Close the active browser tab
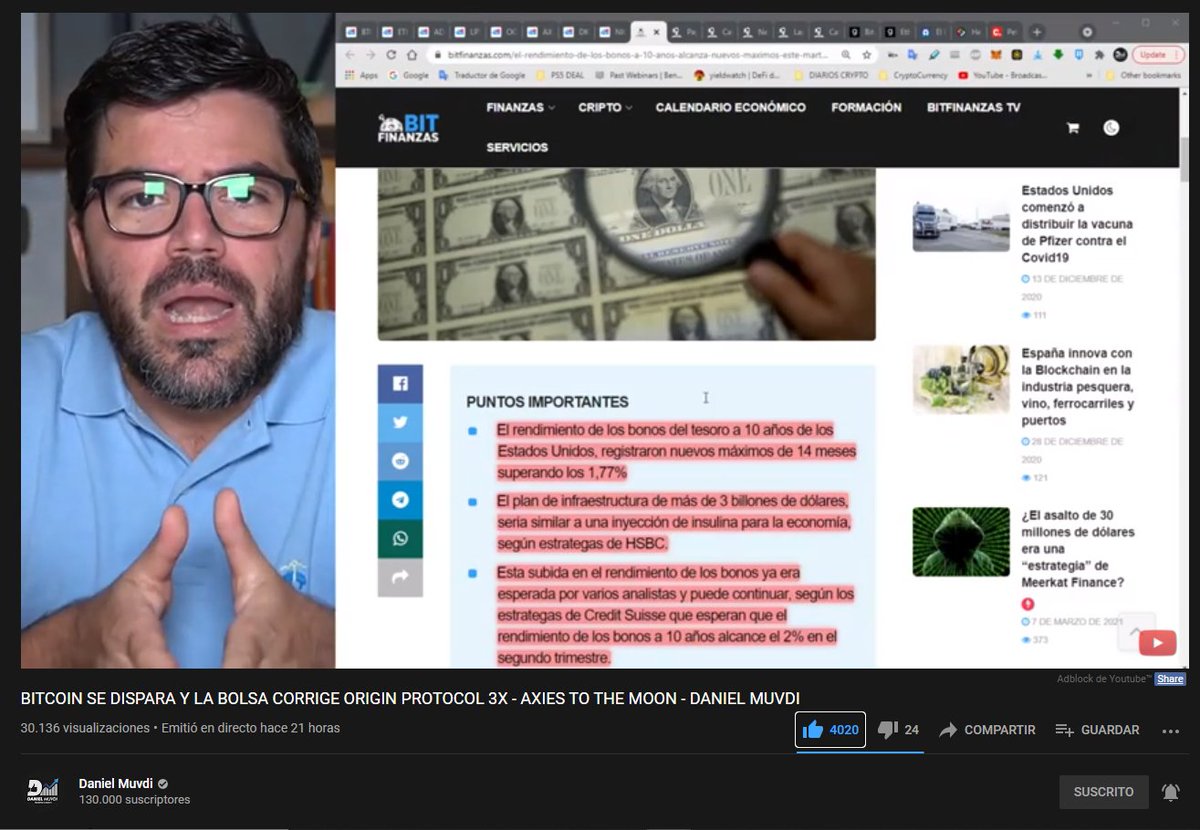This screenshot has width=1200, height=830. point(656,32)
